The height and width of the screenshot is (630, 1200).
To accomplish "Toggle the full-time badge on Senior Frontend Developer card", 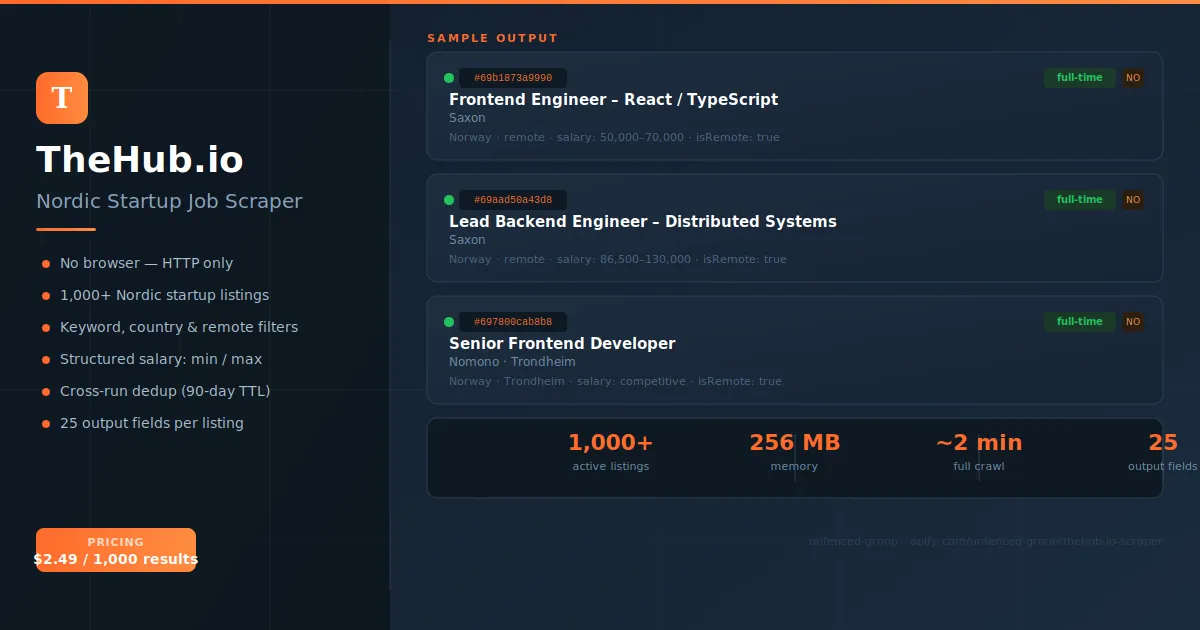I will click(1079, 321).
